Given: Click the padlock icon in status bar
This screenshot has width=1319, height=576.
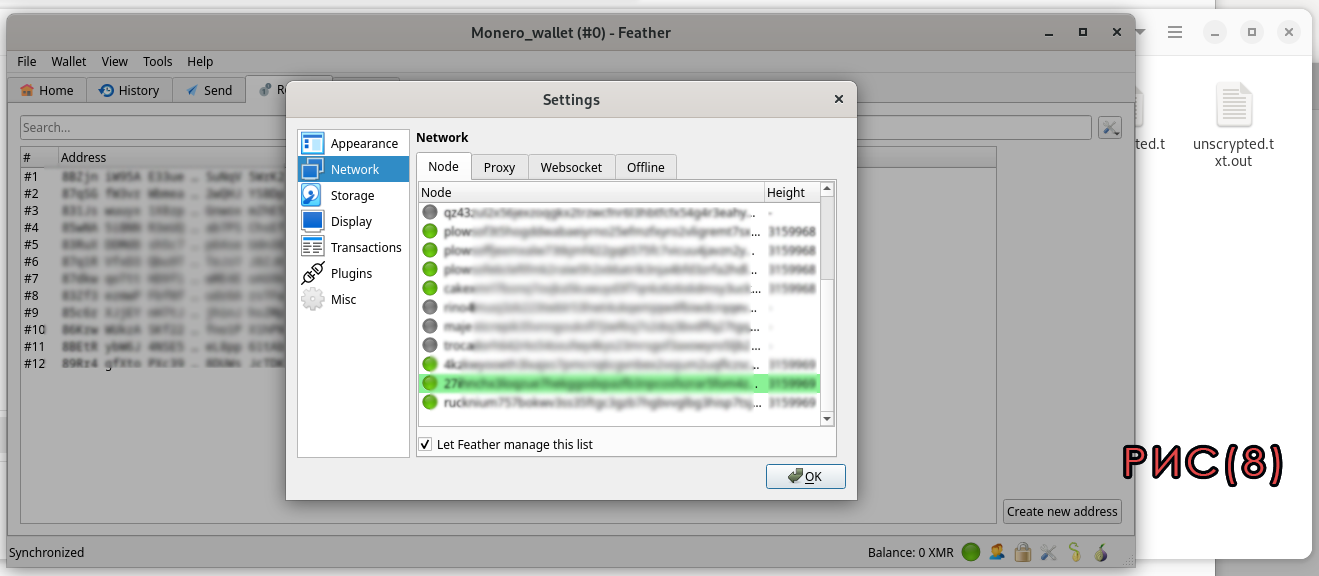Looking at the screenshot, I should pos(1023,552).
